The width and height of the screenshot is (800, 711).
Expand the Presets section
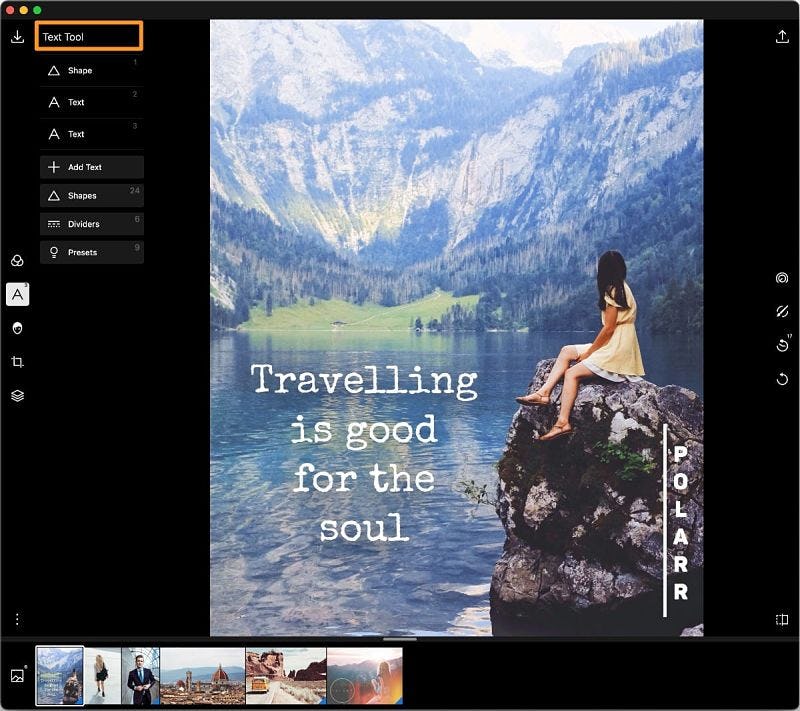click(91, 252)
